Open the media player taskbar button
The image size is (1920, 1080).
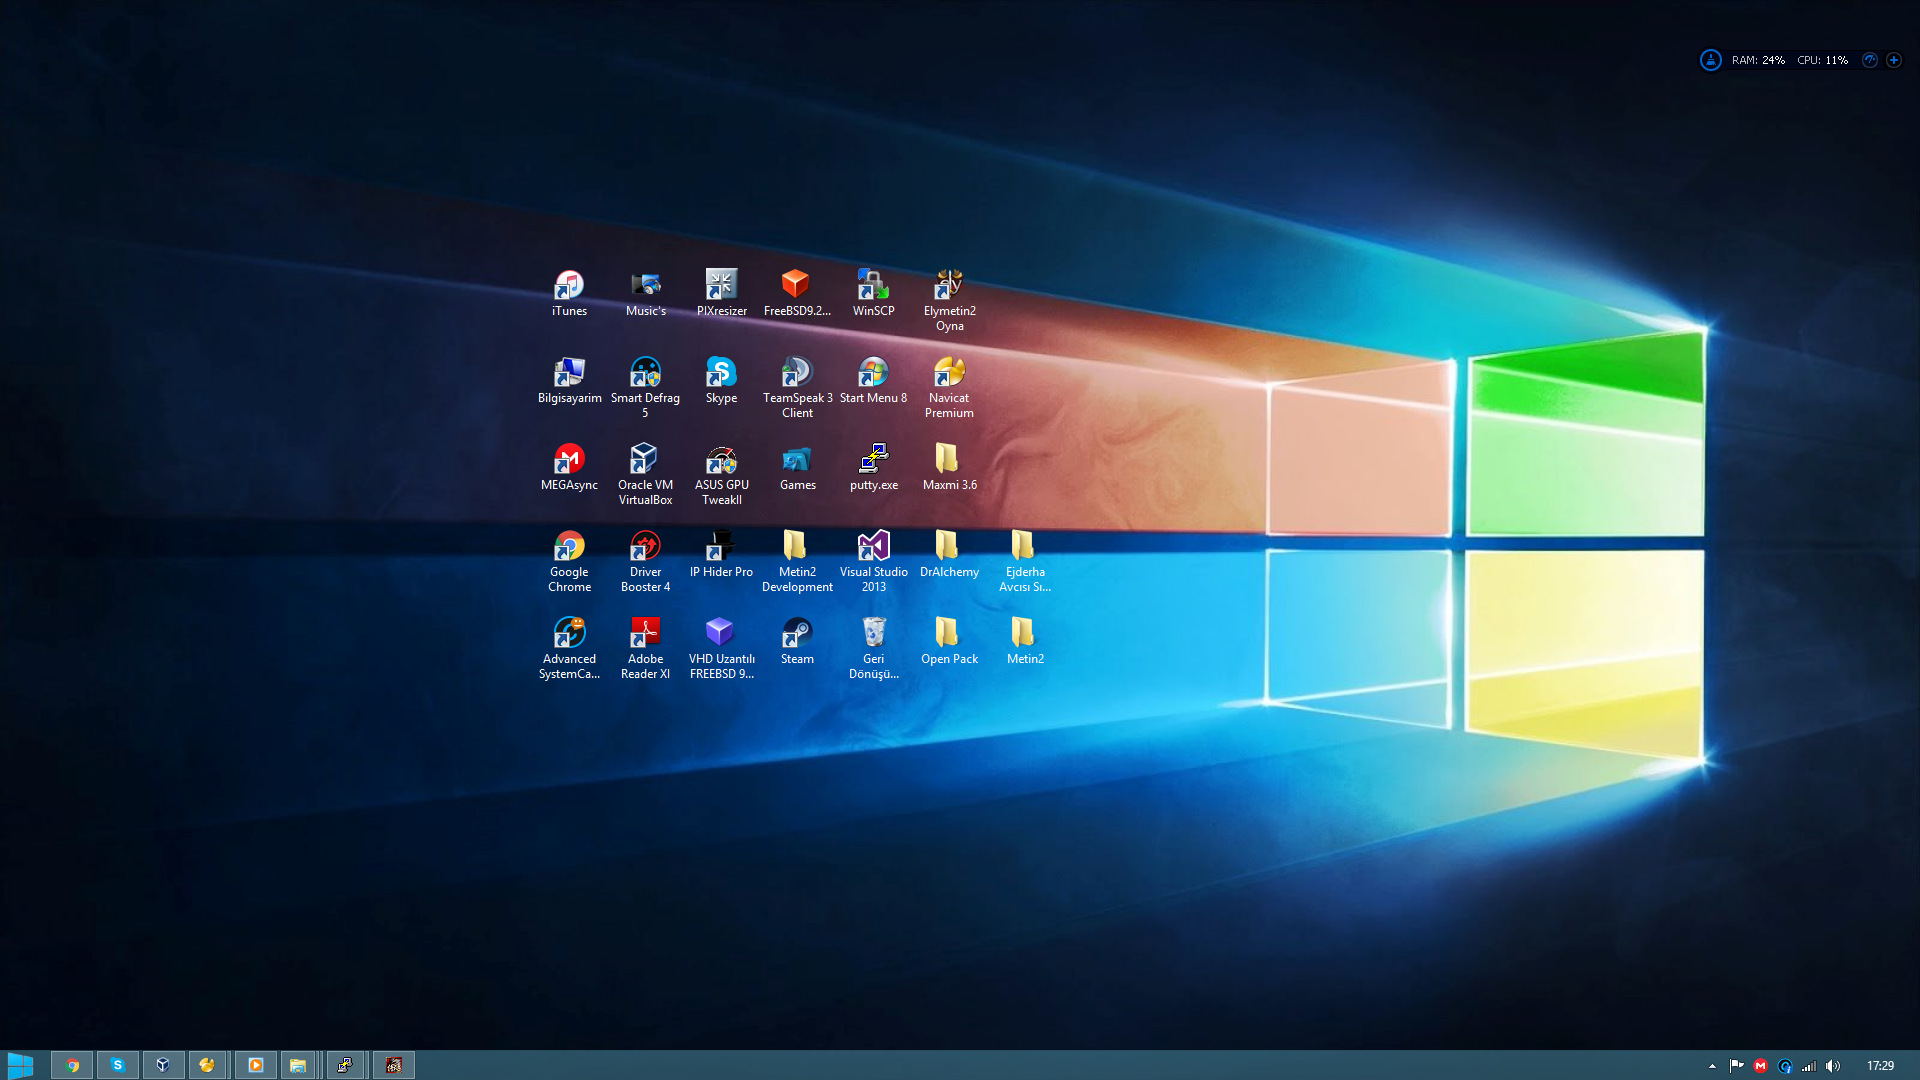click(x=255, y=1065)
